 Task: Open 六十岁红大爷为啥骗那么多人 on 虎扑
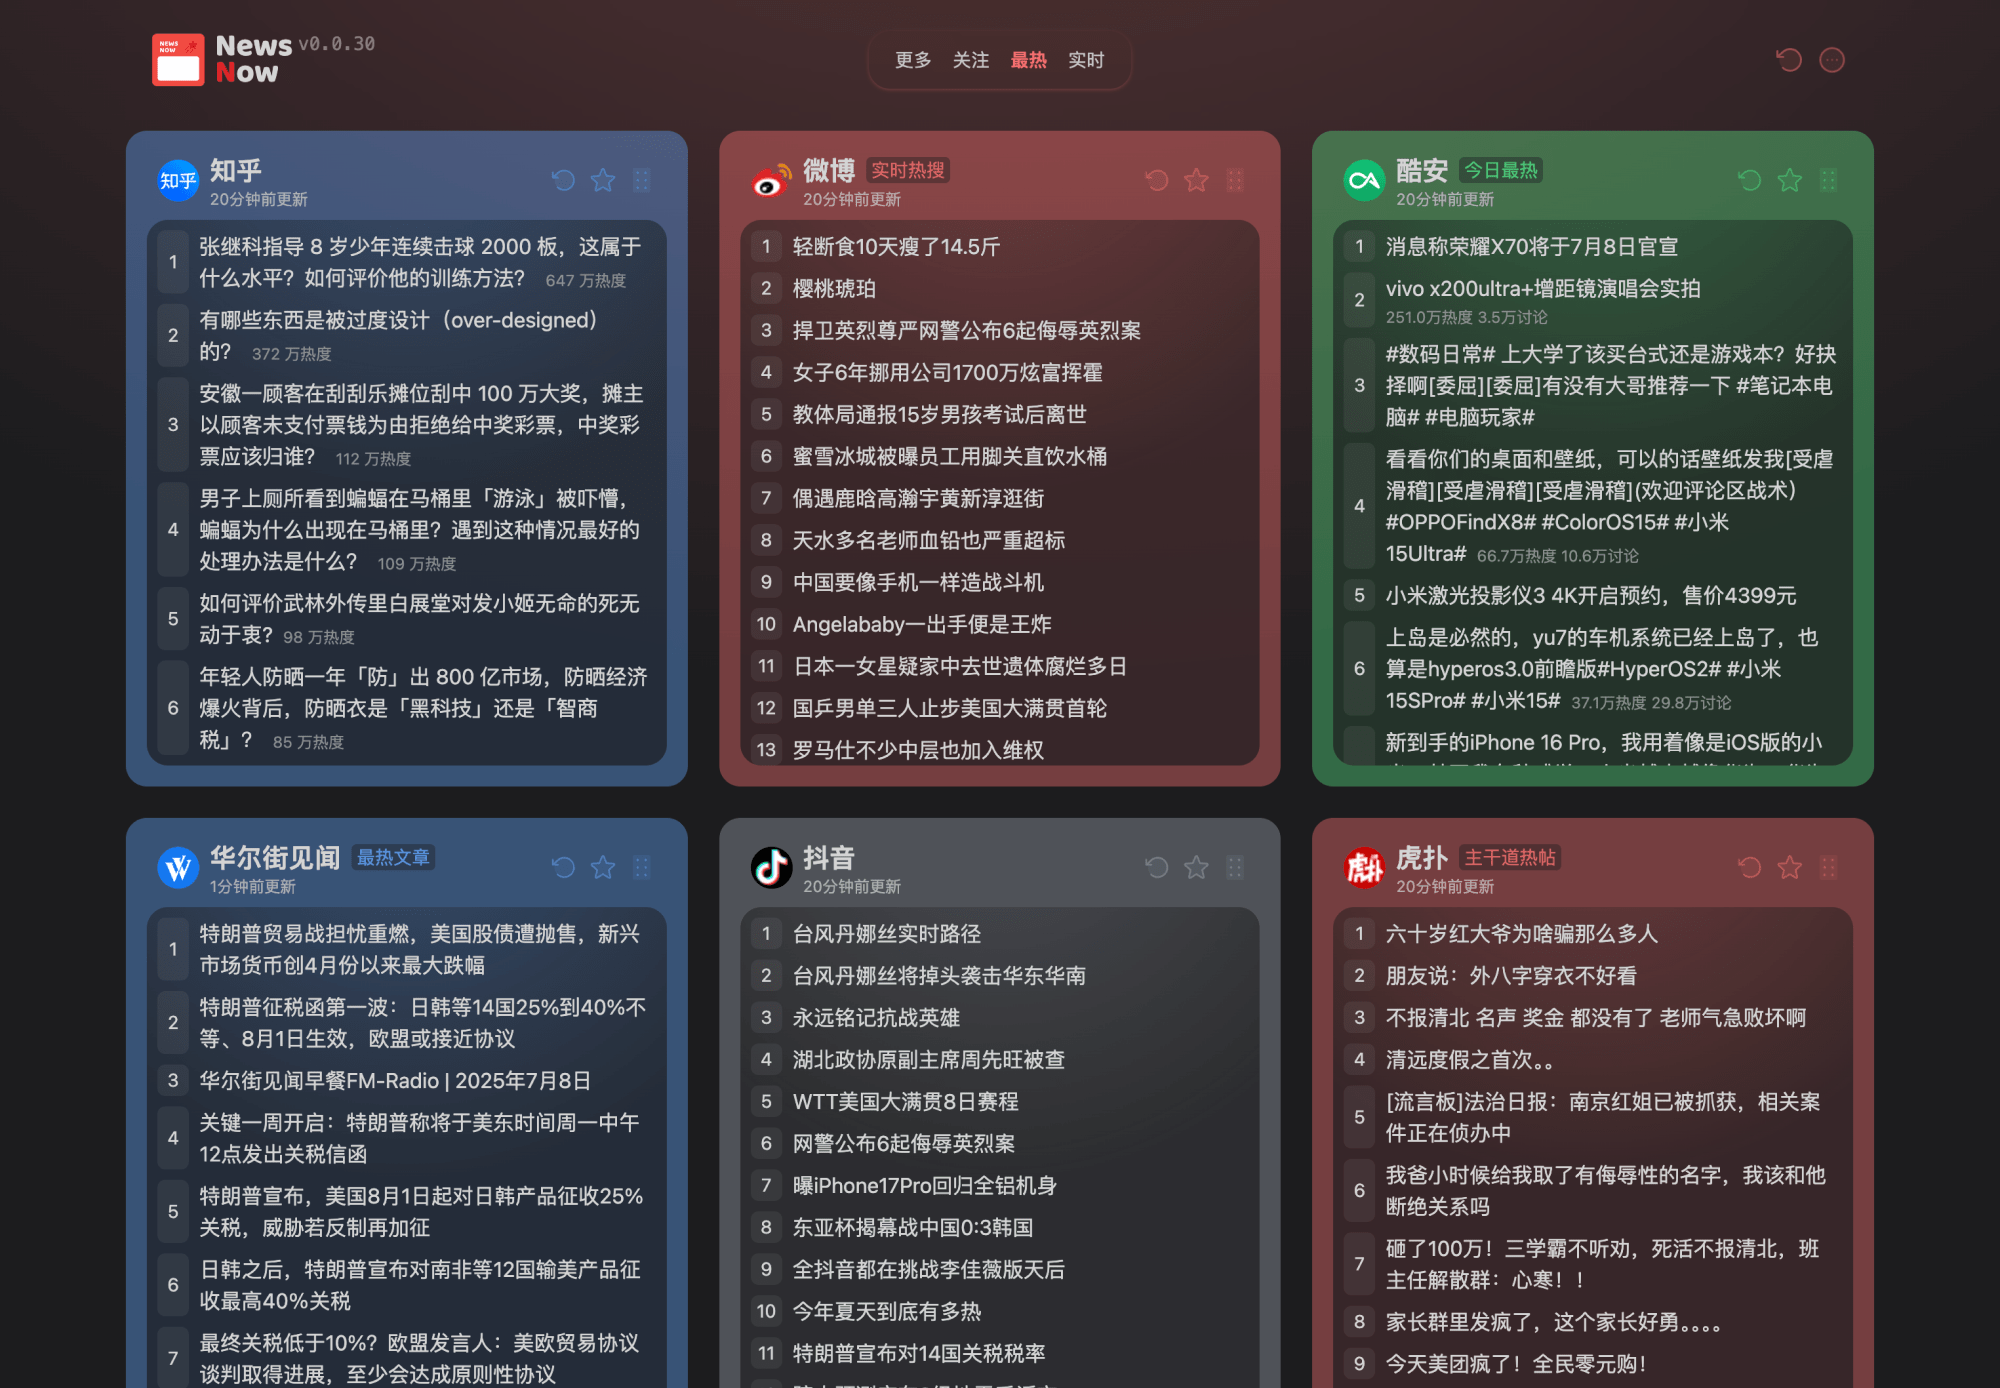[1592, 934]
